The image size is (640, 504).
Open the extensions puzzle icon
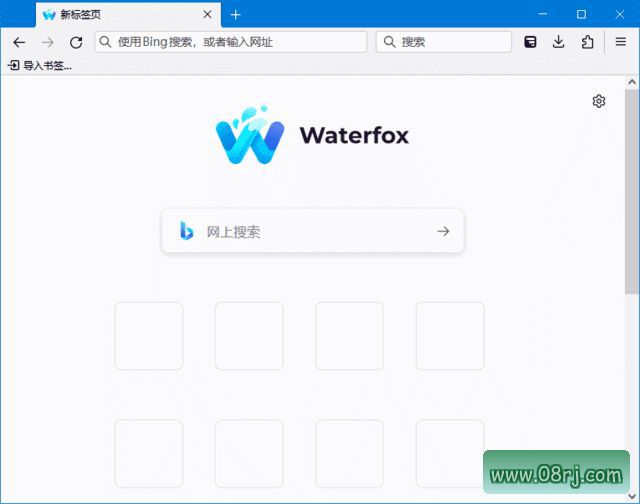[587, 42]
